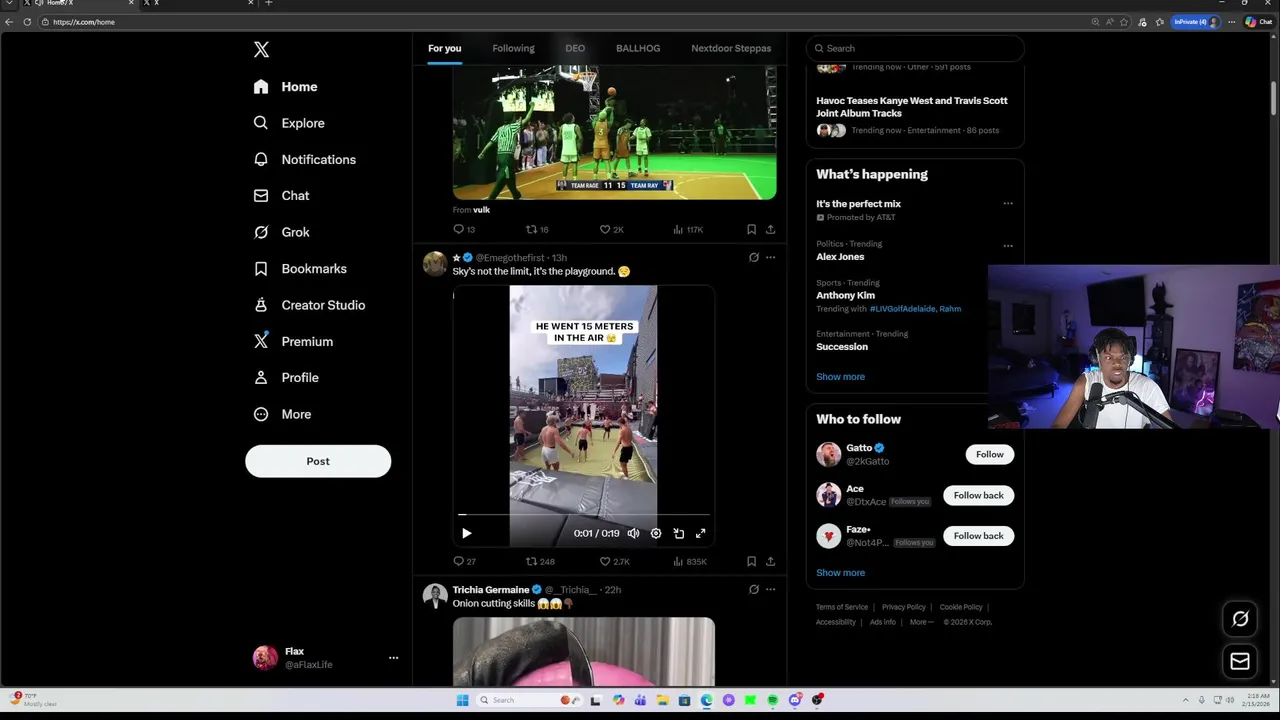This screenshot has width=1280, height=720.
Task: Open more options on Trichia Germaine post
Action: [x=770, y=589]
